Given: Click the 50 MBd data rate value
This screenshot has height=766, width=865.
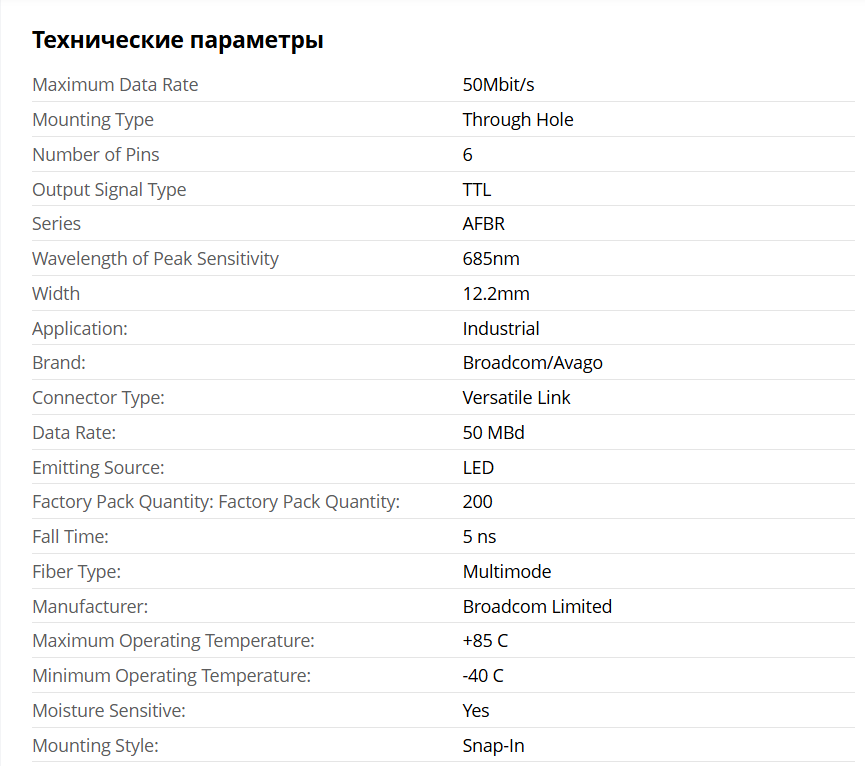Looking at the screenshot, I should (x=493, y=433).
